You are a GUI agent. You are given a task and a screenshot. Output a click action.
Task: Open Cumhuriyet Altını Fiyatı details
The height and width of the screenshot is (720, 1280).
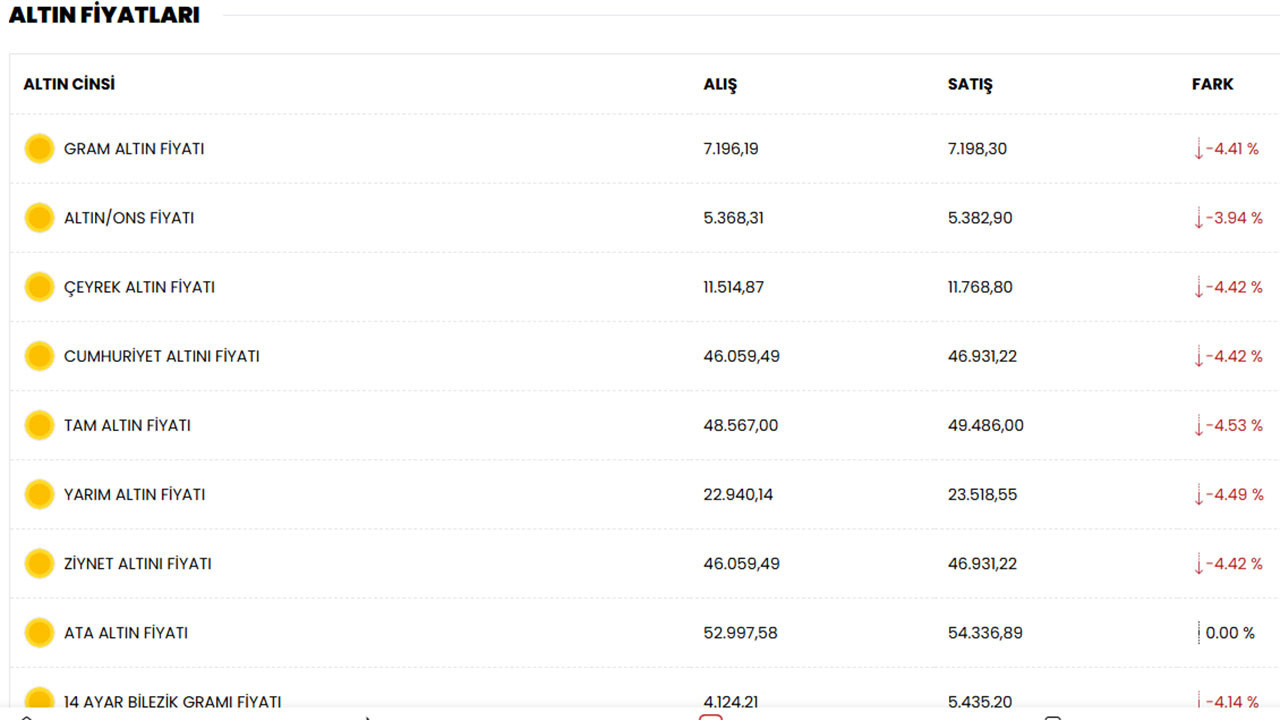(161, 356)
